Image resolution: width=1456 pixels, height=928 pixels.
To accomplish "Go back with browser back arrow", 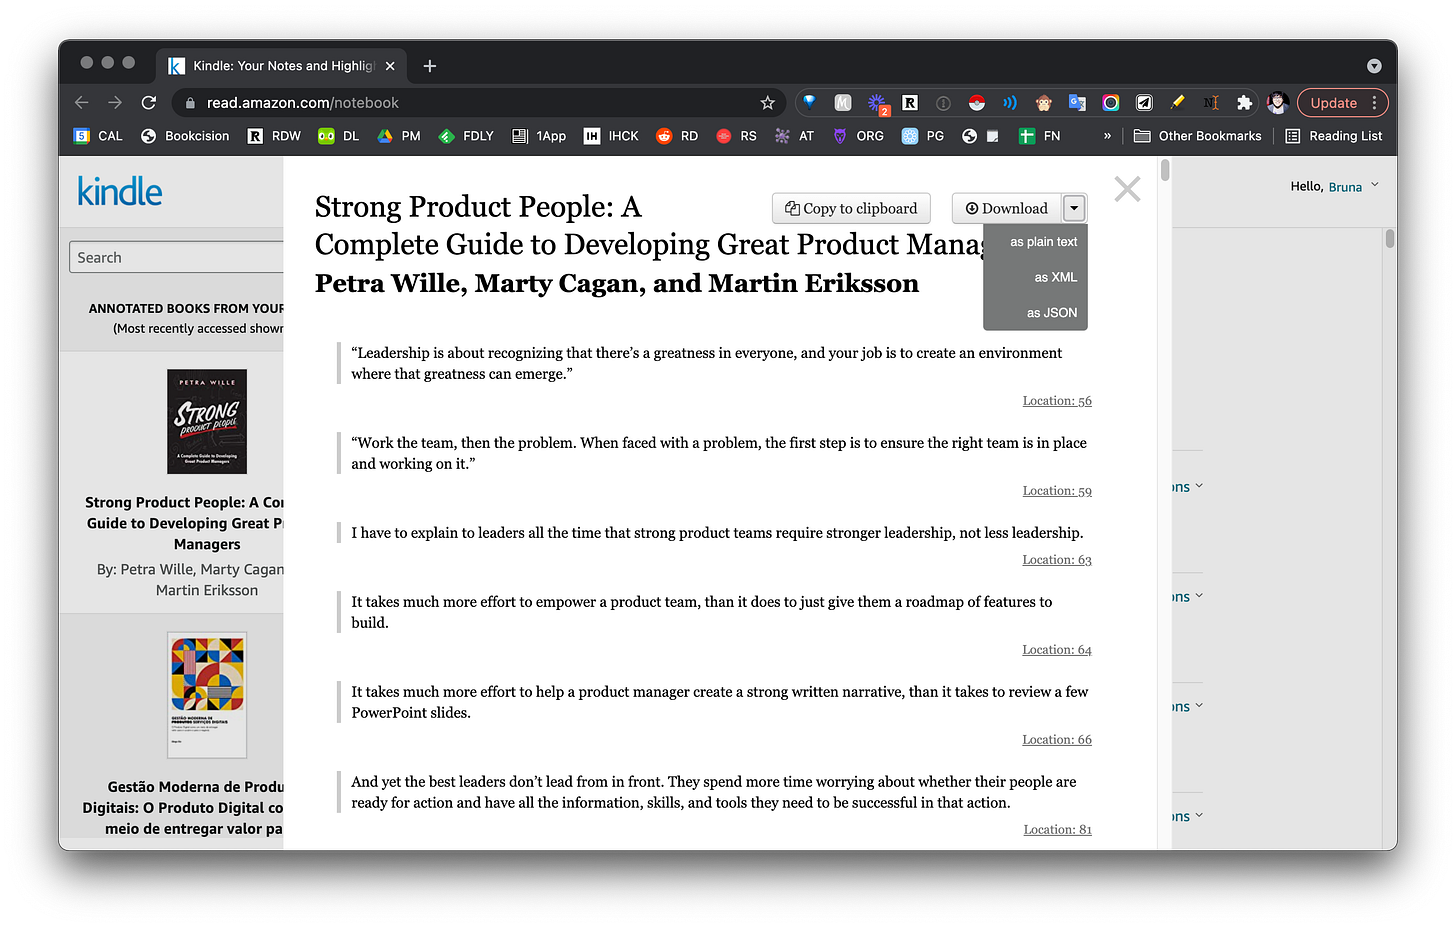I will pos(82,102).
